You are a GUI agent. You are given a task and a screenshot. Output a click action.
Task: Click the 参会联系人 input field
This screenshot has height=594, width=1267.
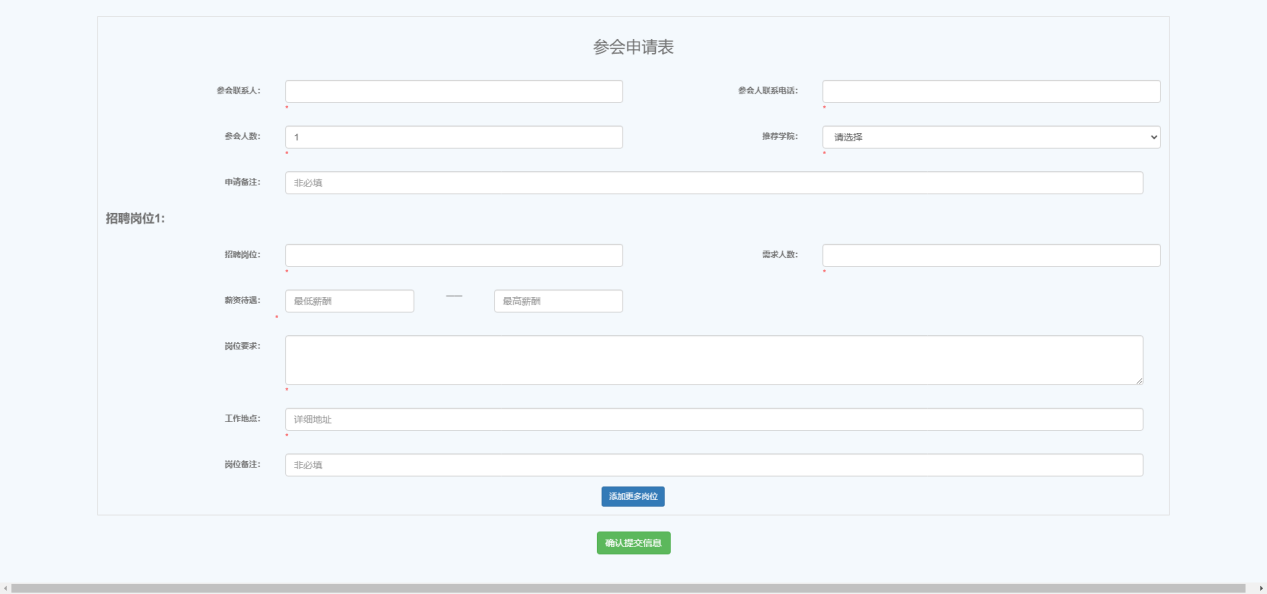453,92
